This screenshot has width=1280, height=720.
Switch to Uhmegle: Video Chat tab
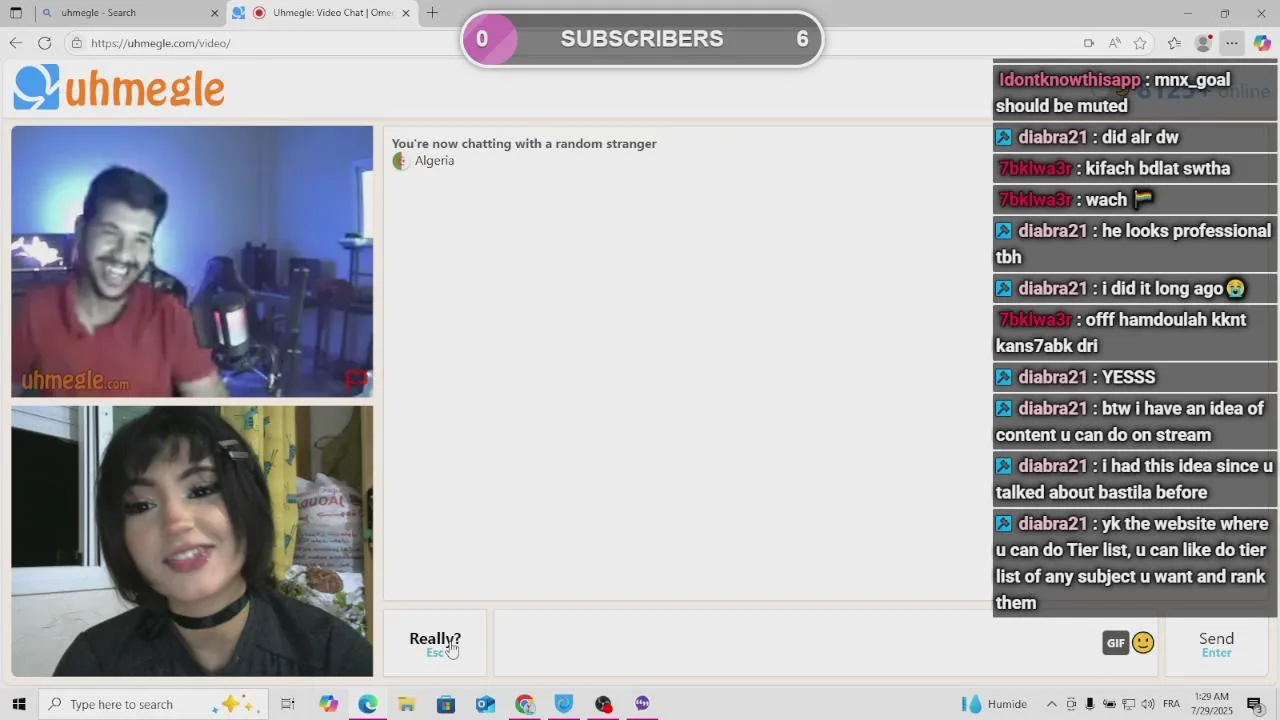[x=320, y=13]
